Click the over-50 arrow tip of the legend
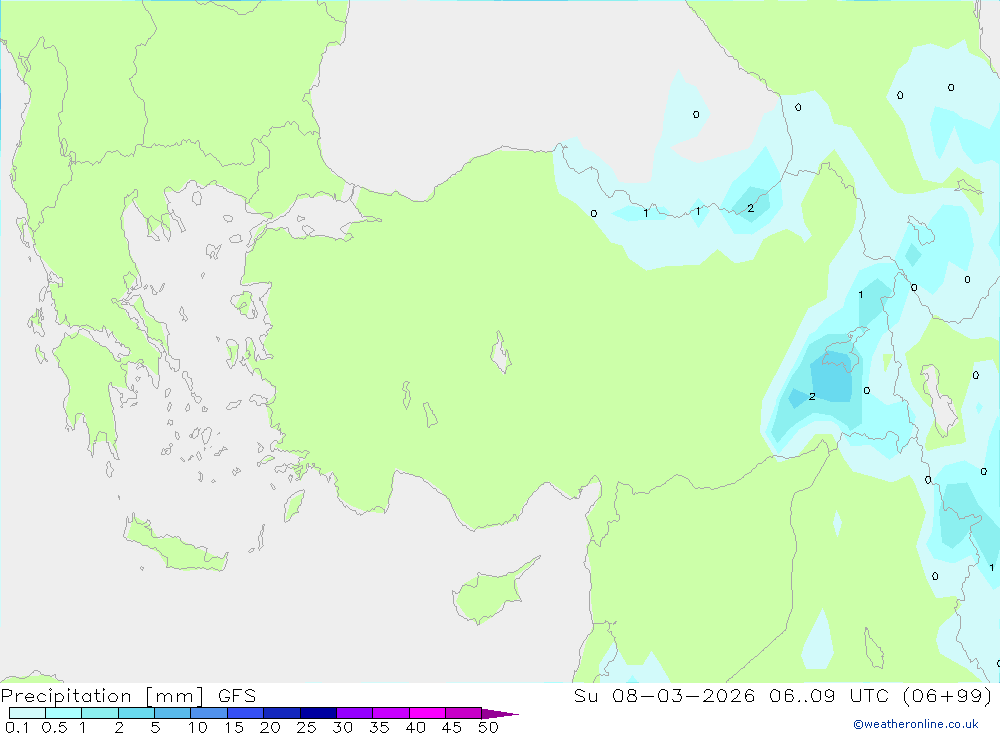1000x733 pixels. coord(500,713)
